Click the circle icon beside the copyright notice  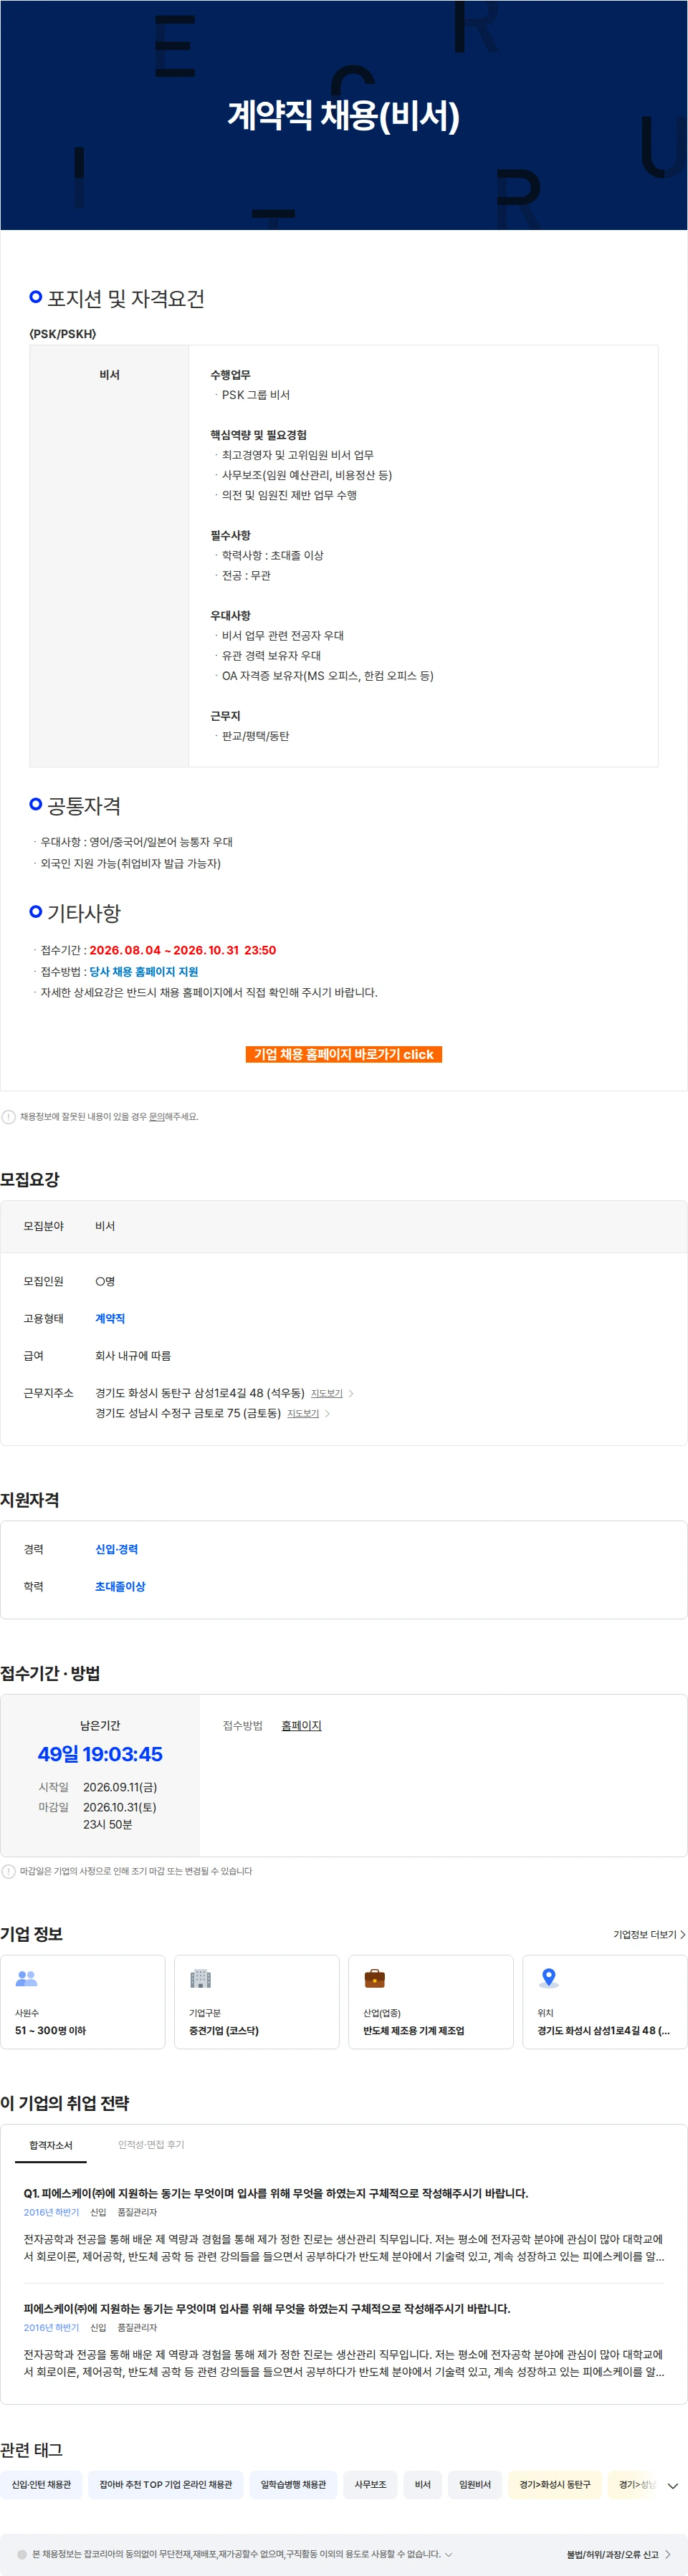(x=22, y=2554)
